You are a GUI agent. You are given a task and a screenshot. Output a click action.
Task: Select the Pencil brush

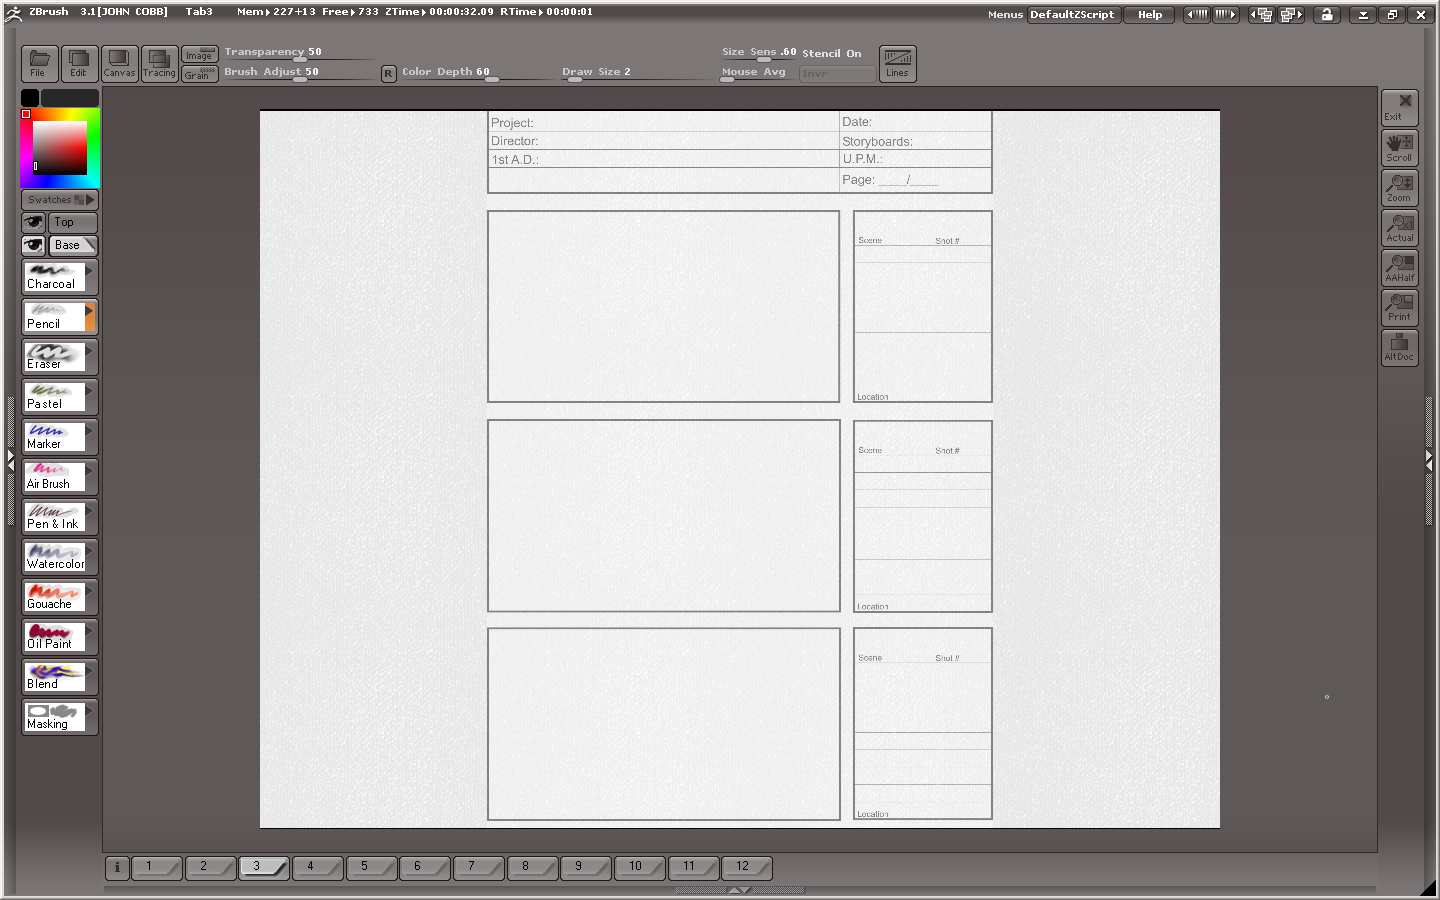pyautogui.click(x=54, y=317)
